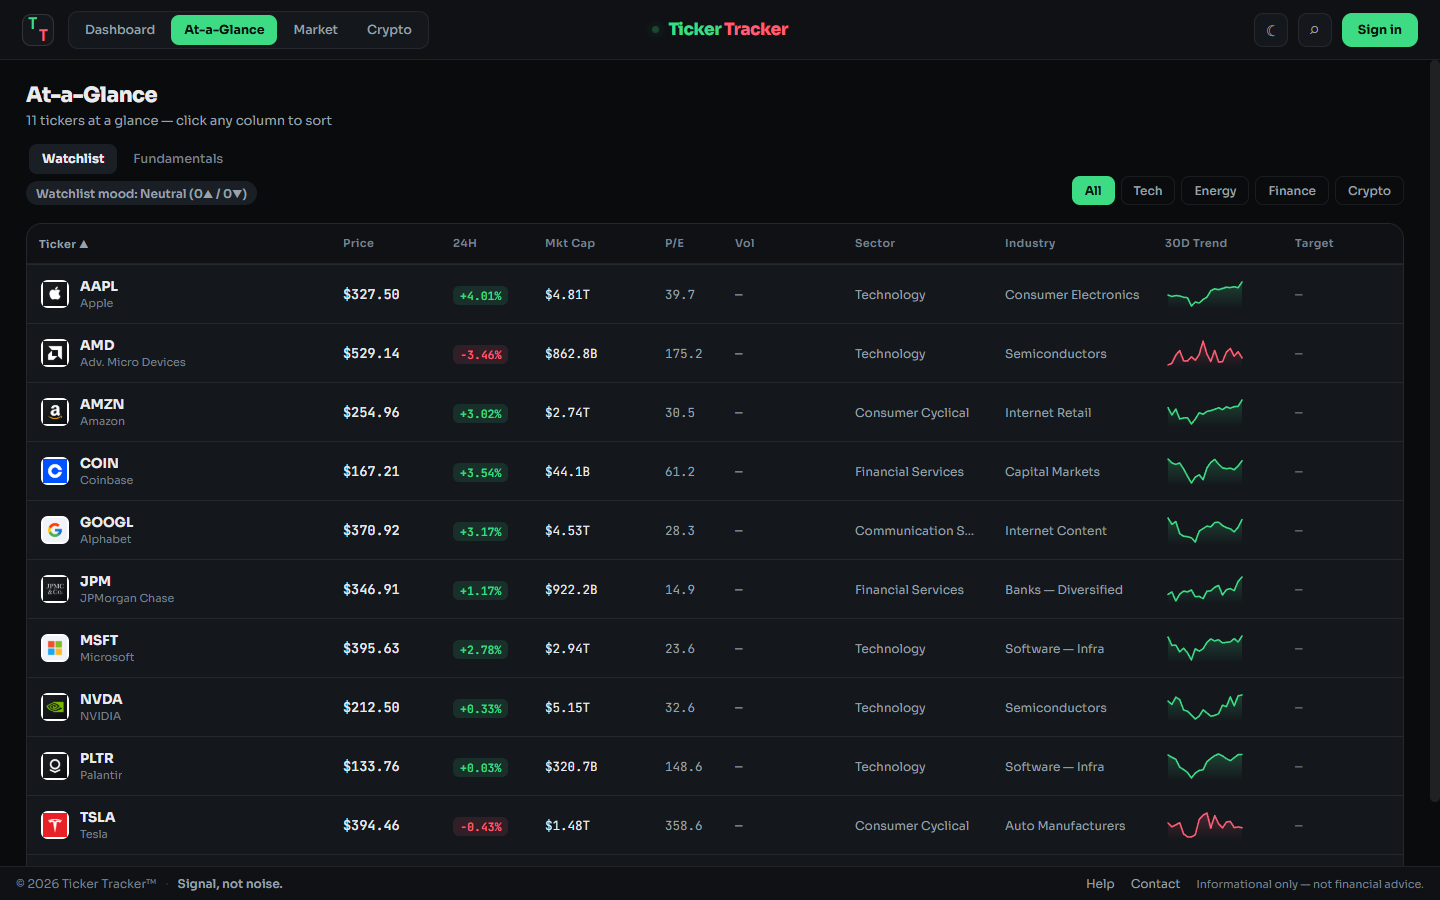This screenshot has height=900, width=1440.
Task: Open the Contact footer link
Action: point(1155,884)
